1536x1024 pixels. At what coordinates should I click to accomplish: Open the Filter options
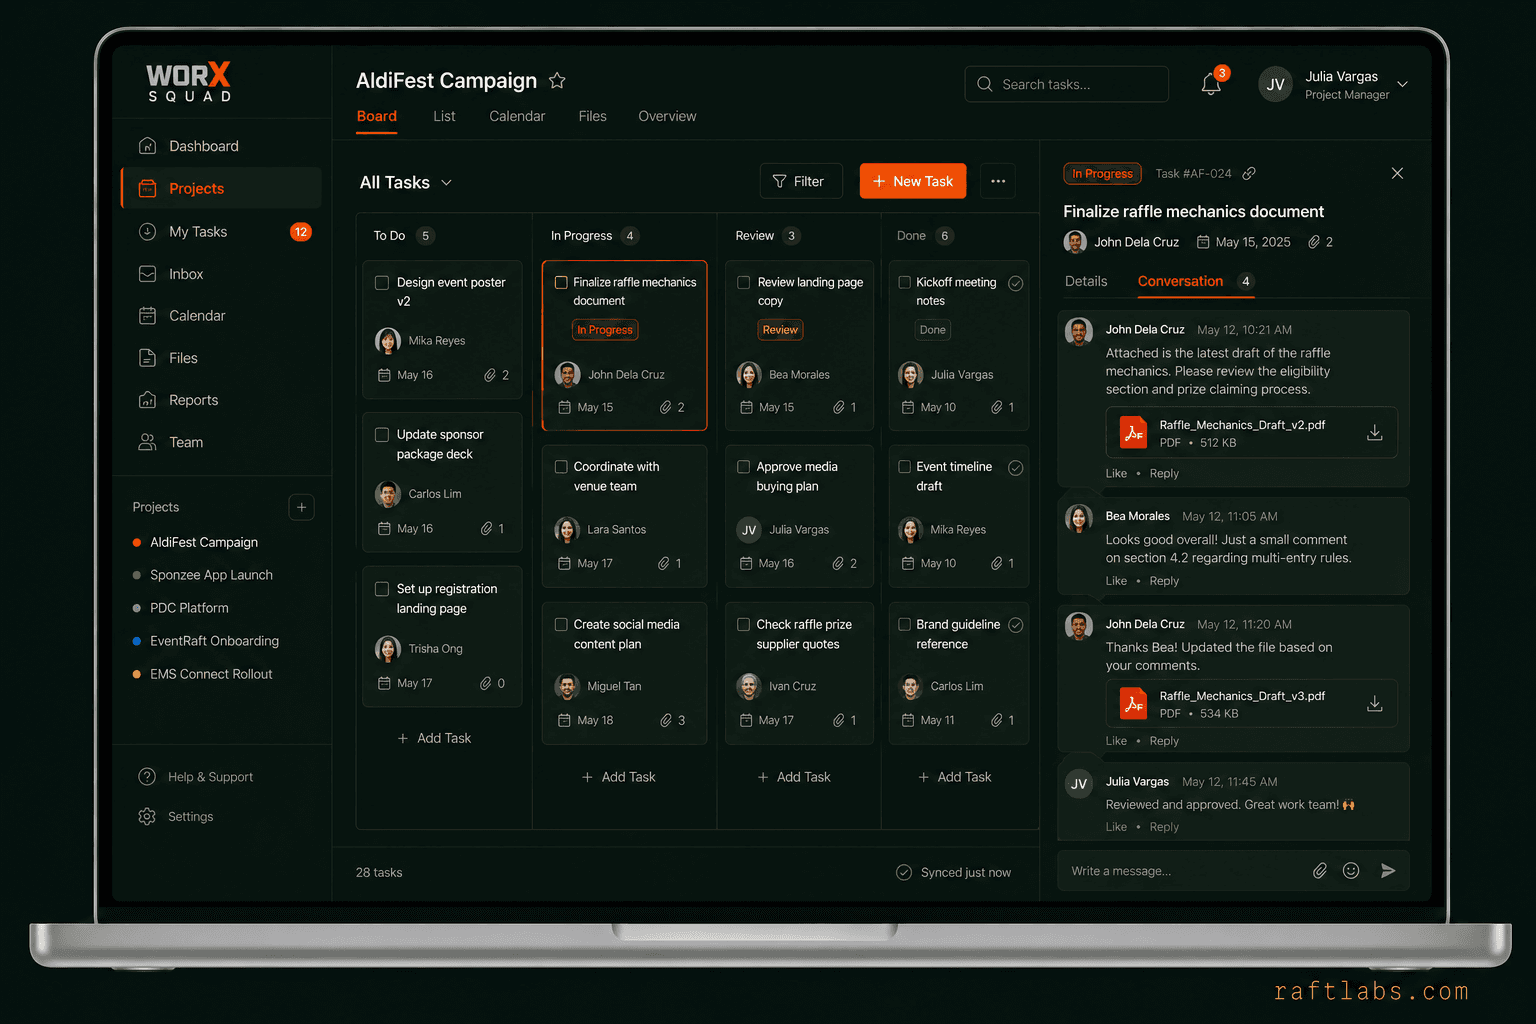pyautogui.click(x=801, y=181)
